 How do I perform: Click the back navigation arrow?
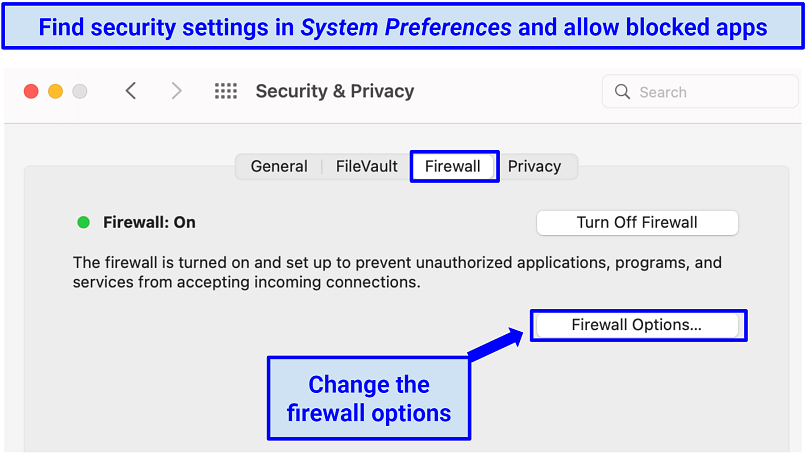[130, 91]
